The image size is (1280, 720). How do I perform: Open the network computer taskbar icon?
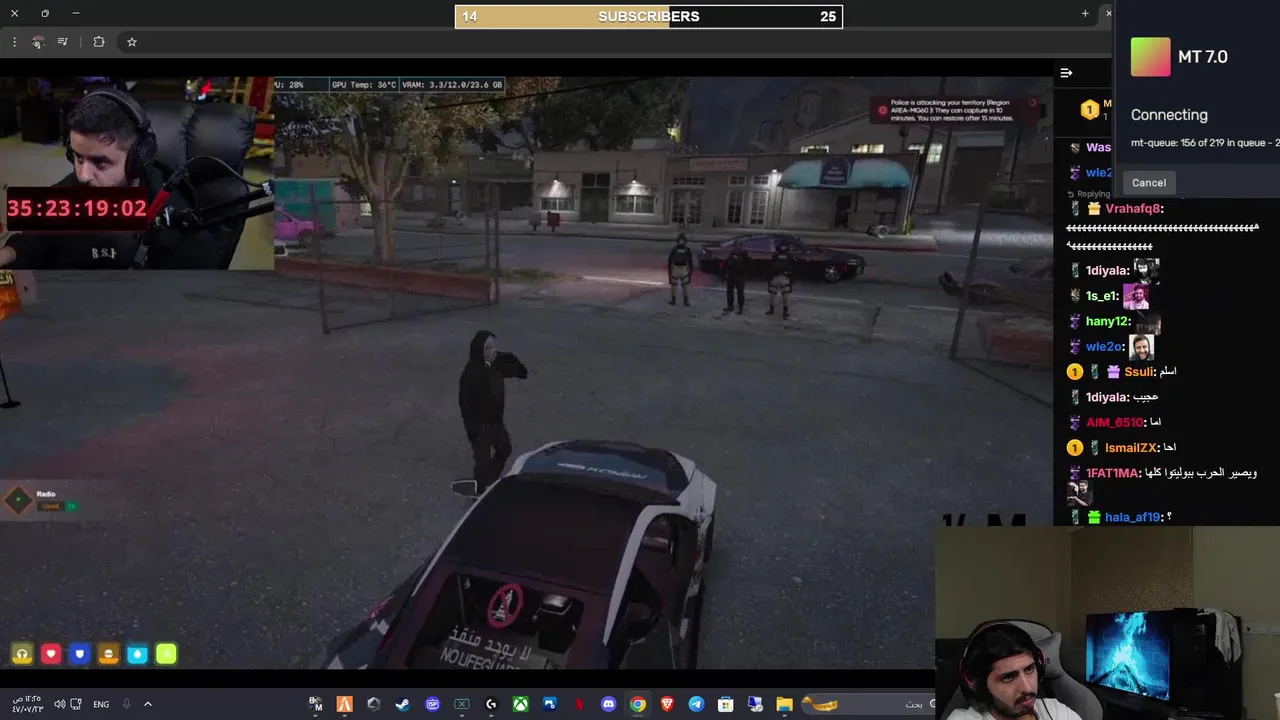(x=755, y=704)
